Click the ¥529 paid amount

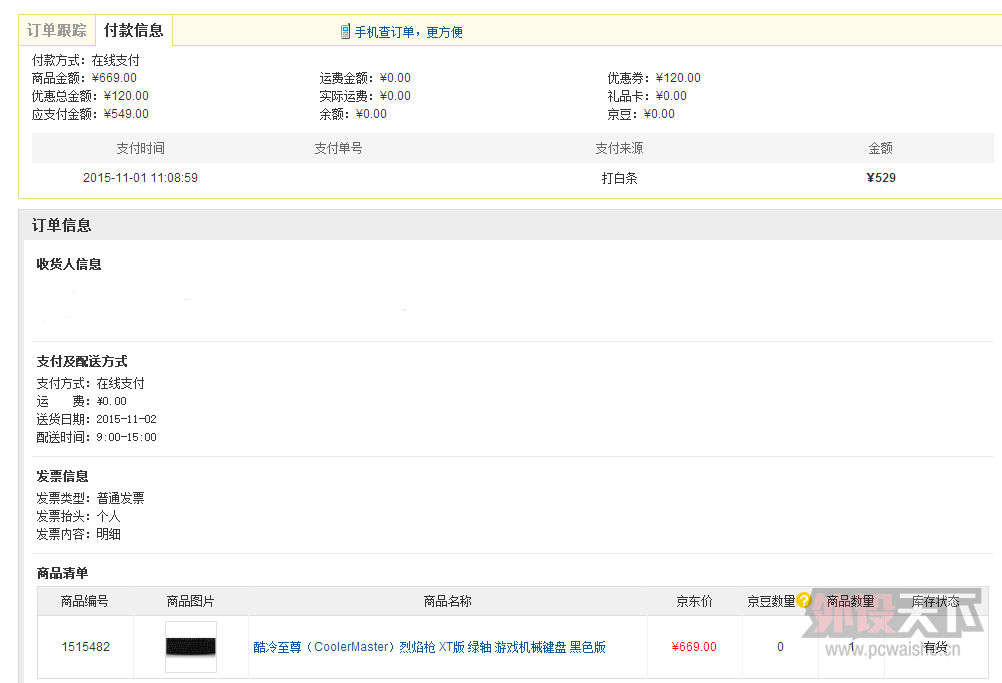tap(881, 178)
